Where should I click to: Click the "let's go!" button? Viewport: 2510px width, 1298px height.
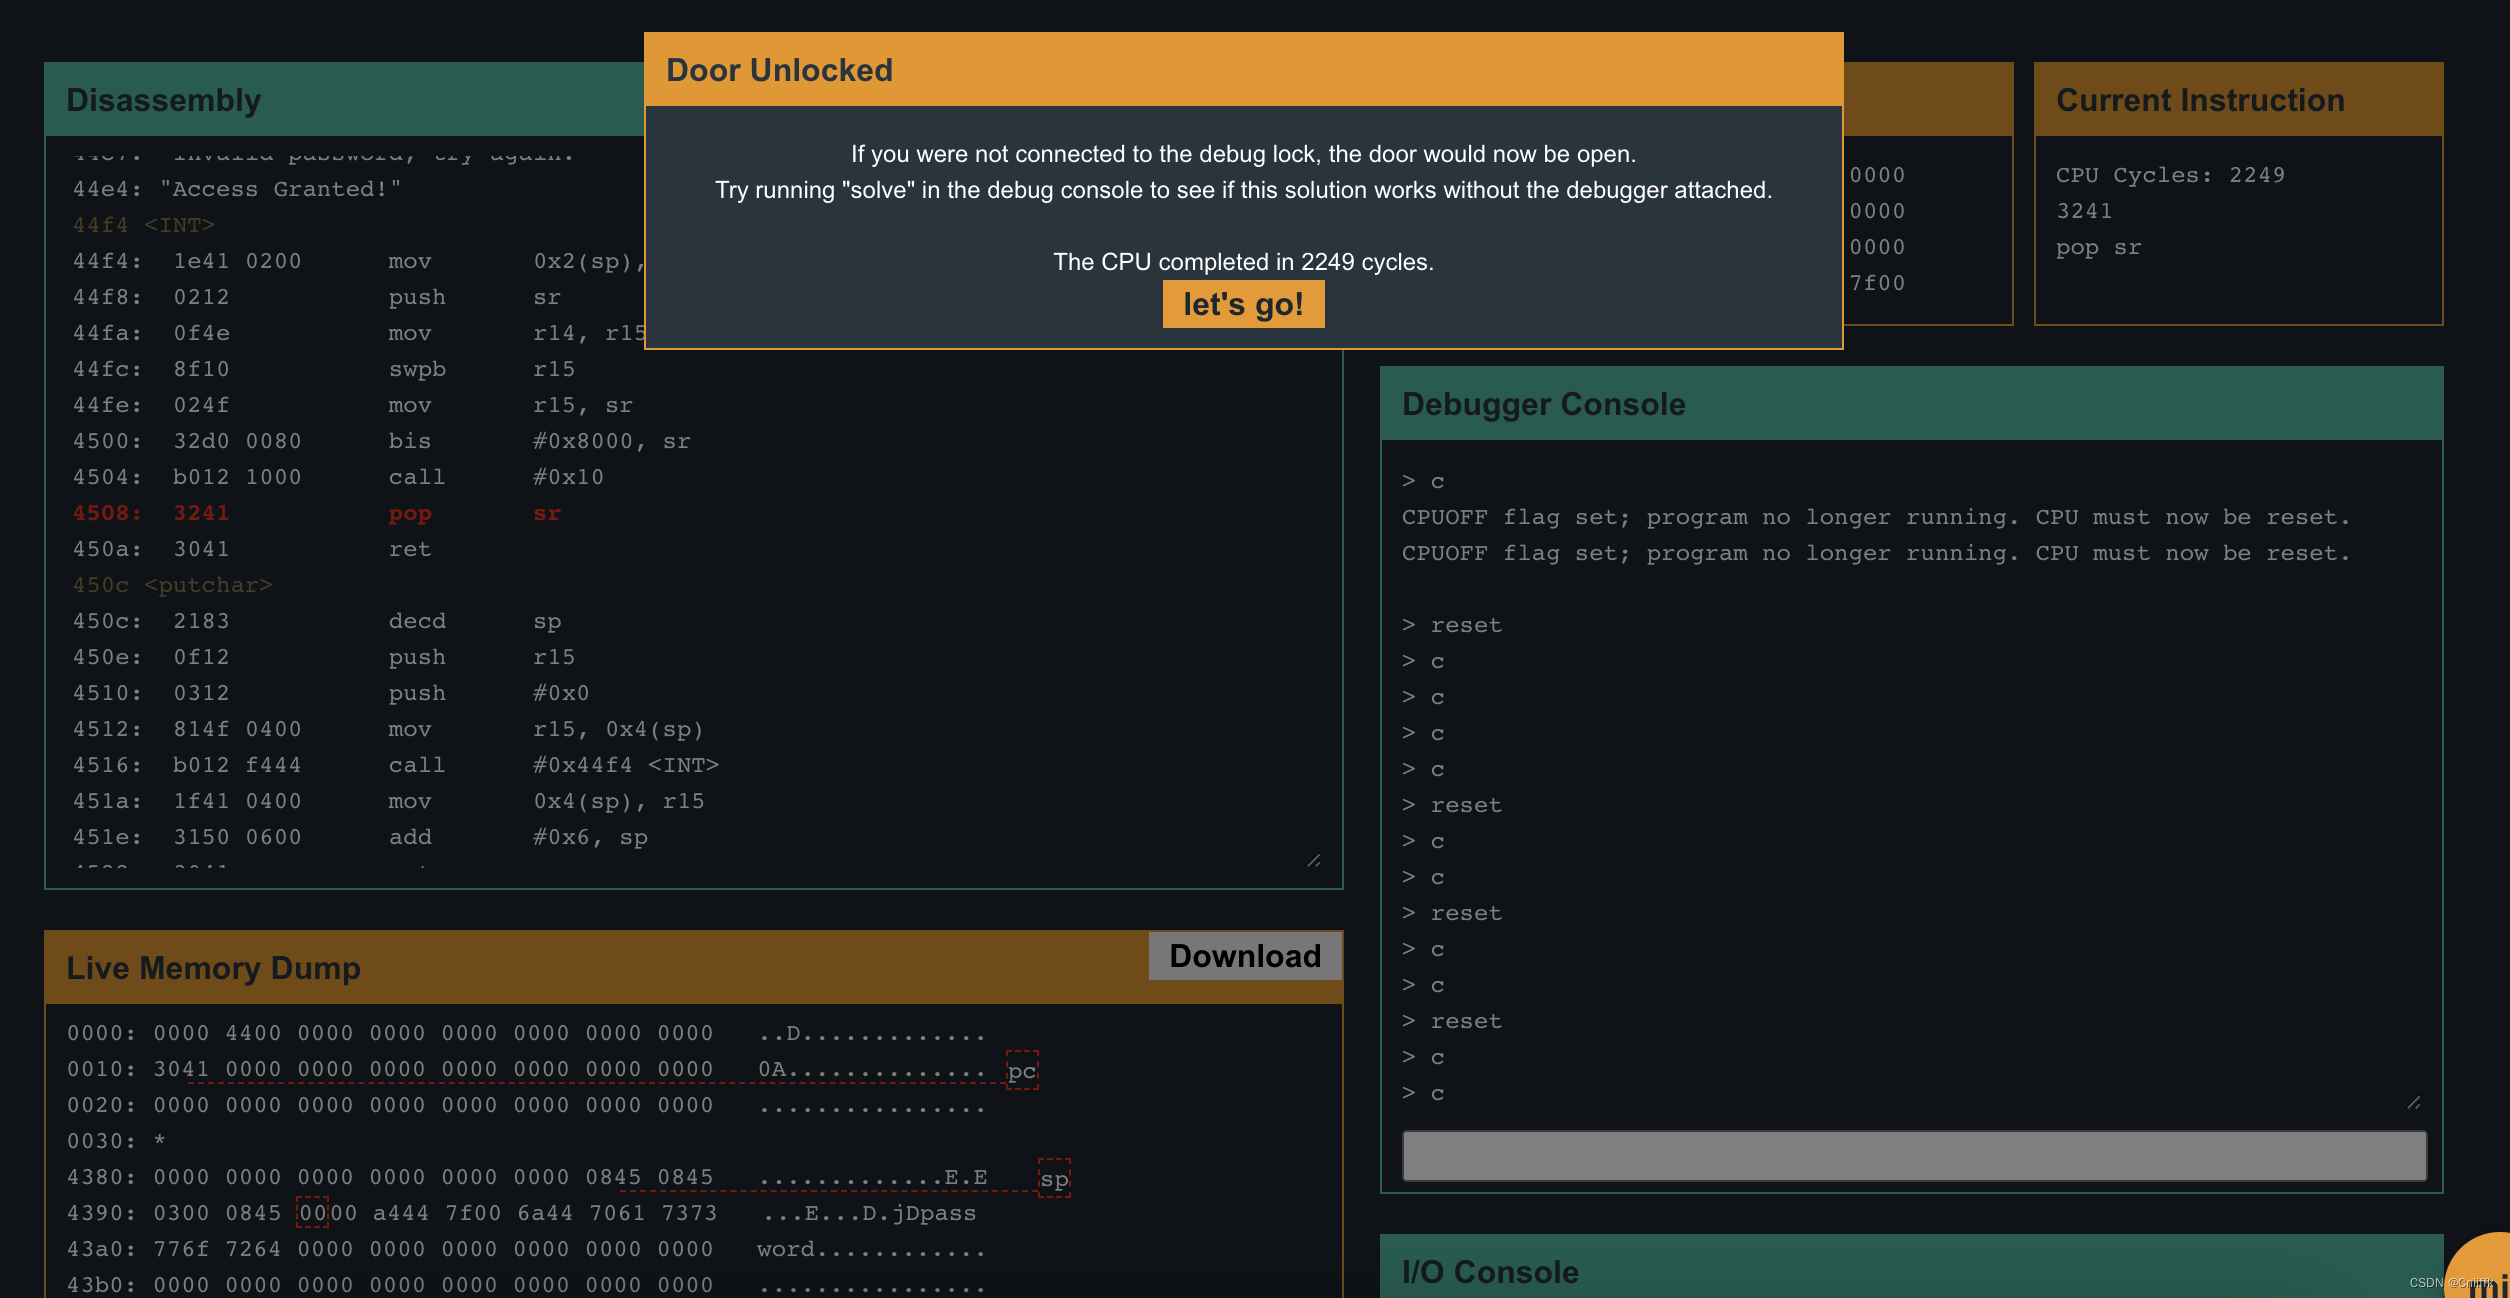coord(1243,304)
